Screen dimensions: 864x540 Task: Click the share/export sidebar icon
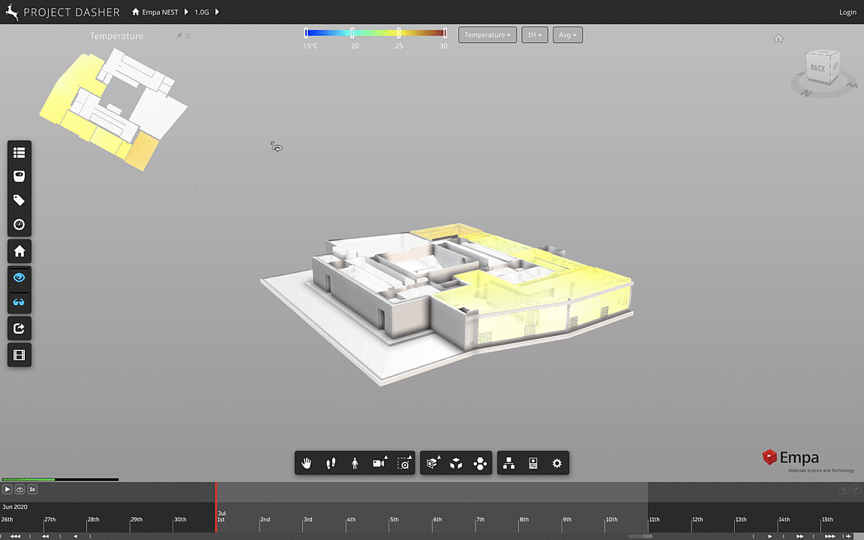(x=19, y=328)
